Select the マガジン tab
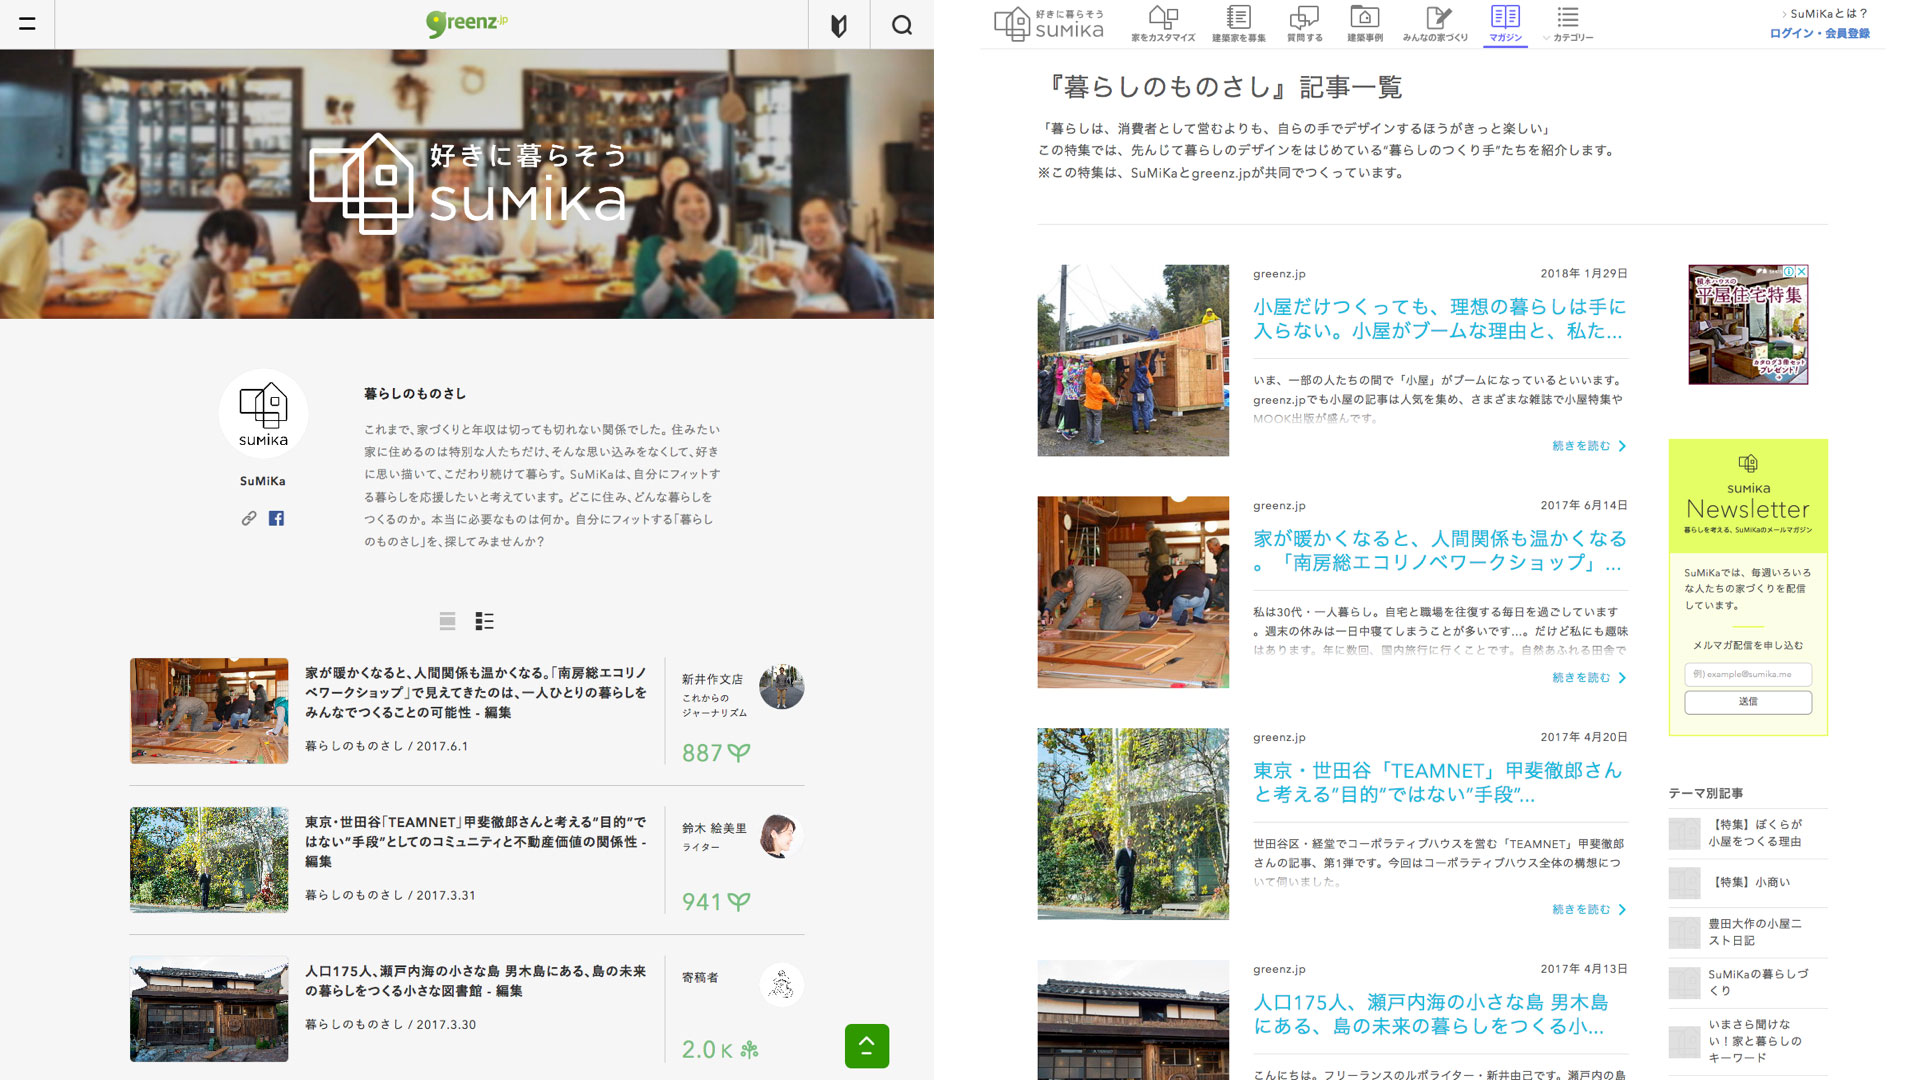The width and height of the screenshot is (1920, 1080). (1505, 23)
